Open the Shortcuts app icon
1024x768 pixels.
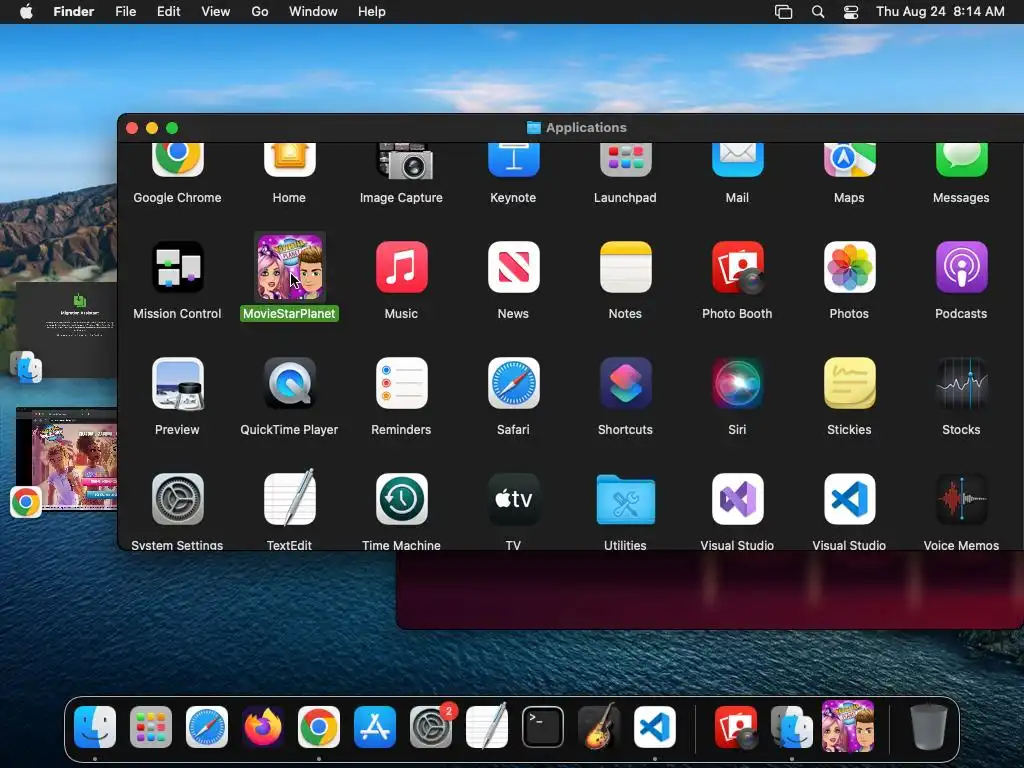coord(625,383)
